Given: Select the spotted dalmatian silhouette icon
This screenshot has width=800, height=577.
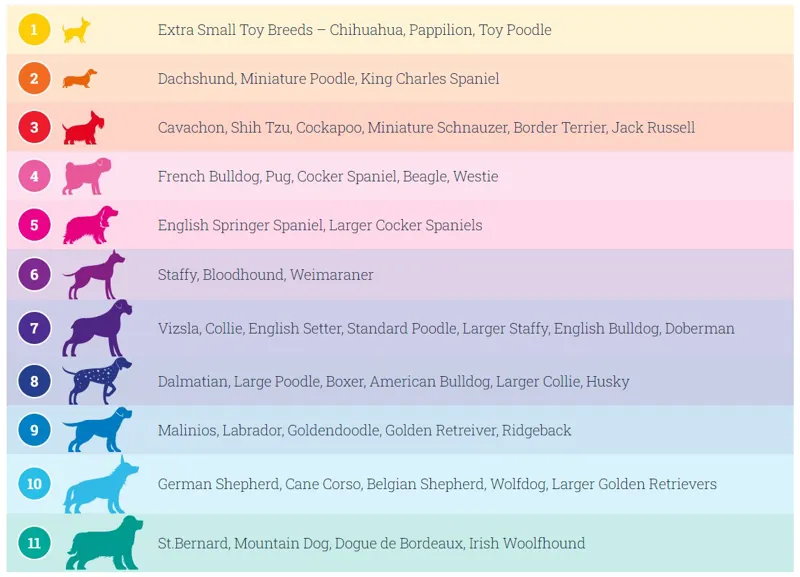Looking at the screenshot, I should point(97,381).
